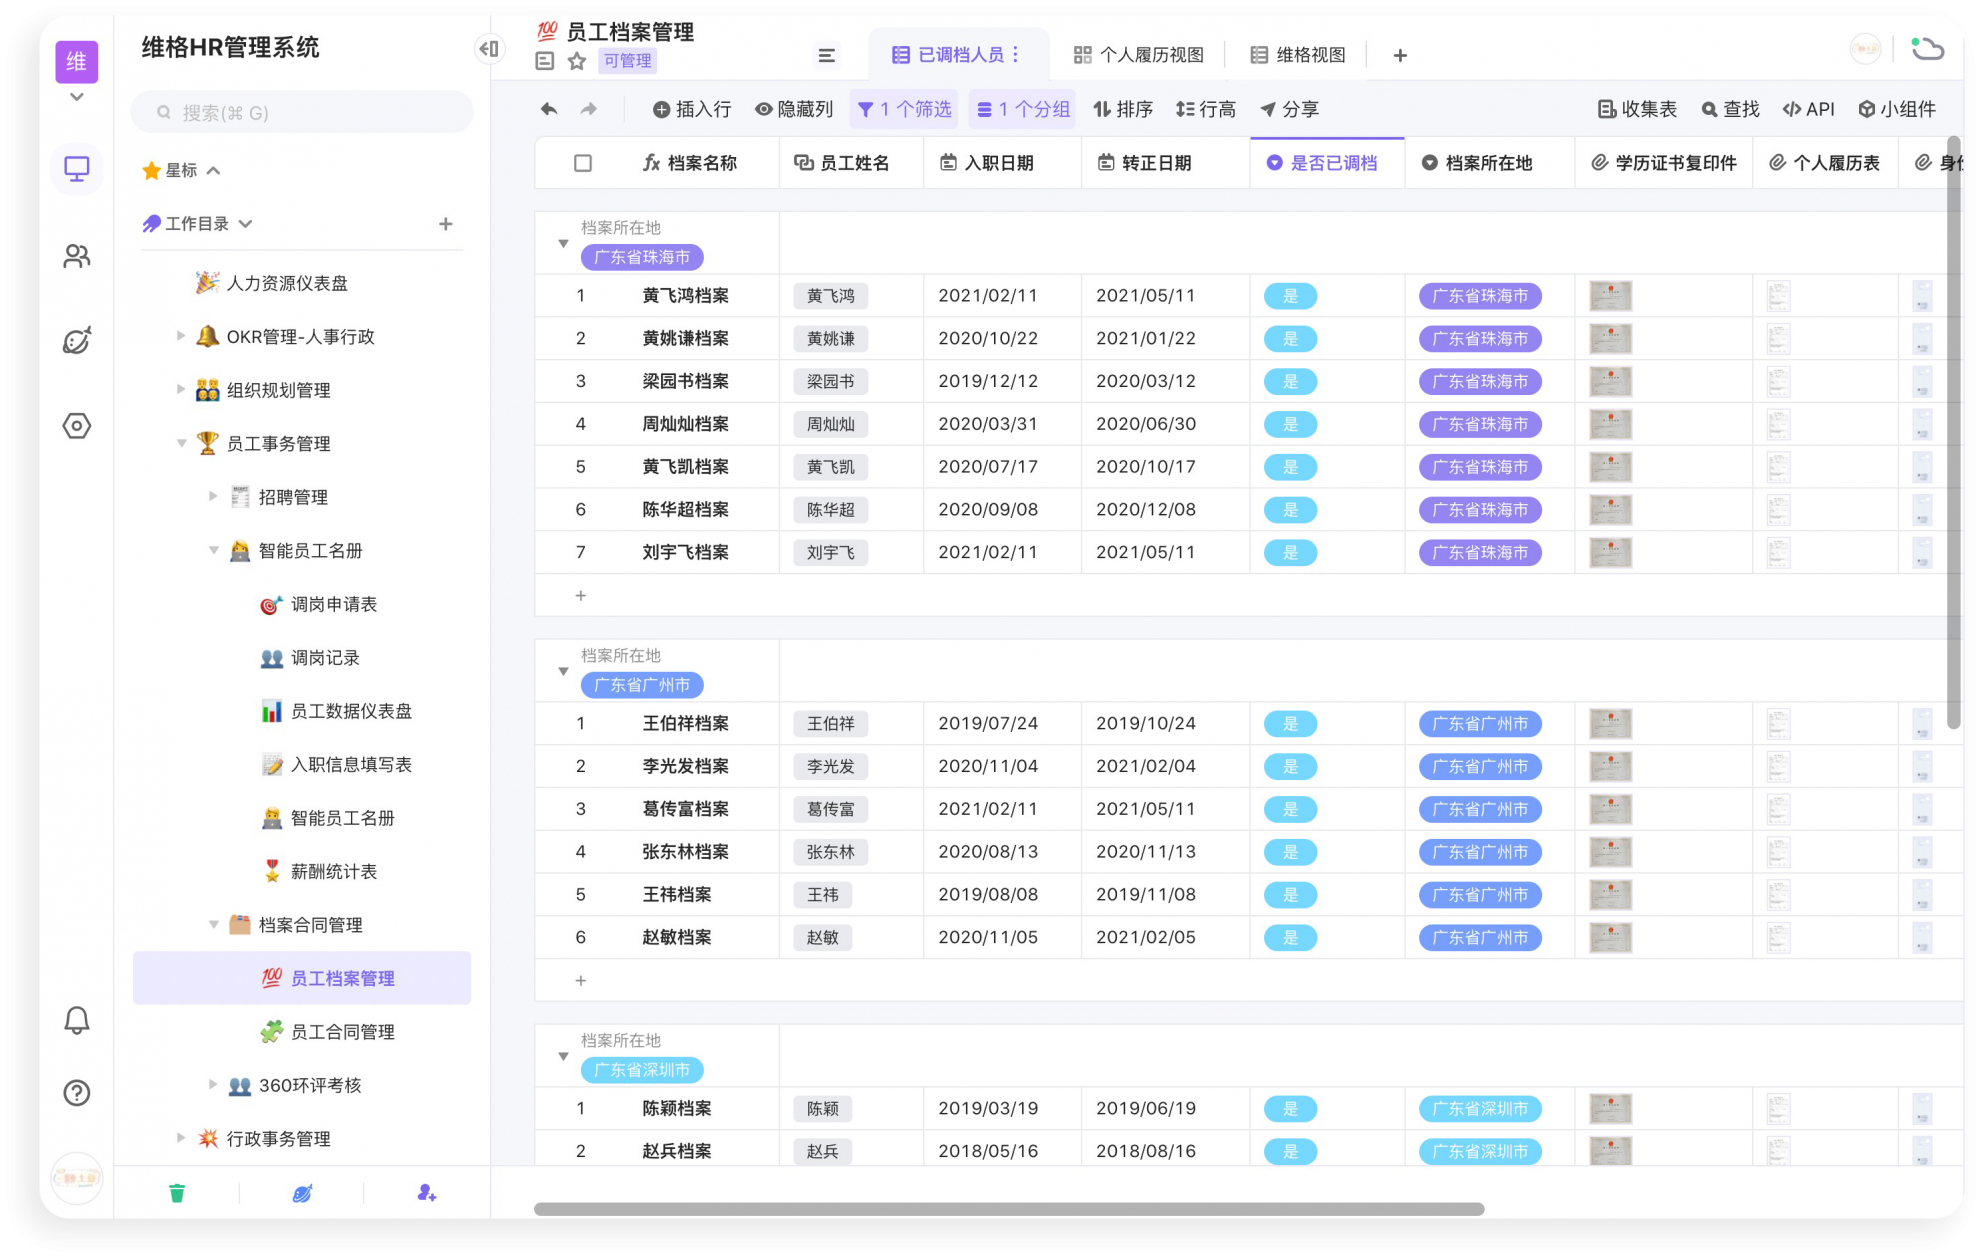Open 黄飞鸿's 学历证书 thumbnail

tap(1610, 296)
